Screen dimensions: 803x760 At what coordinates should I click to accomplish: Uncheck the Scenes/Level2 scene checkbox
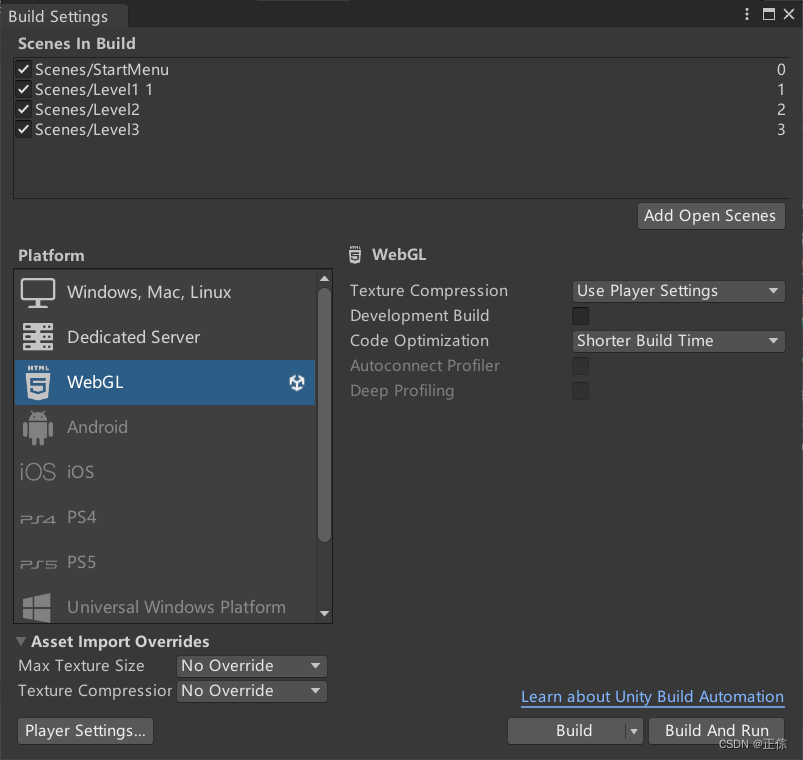24,110
